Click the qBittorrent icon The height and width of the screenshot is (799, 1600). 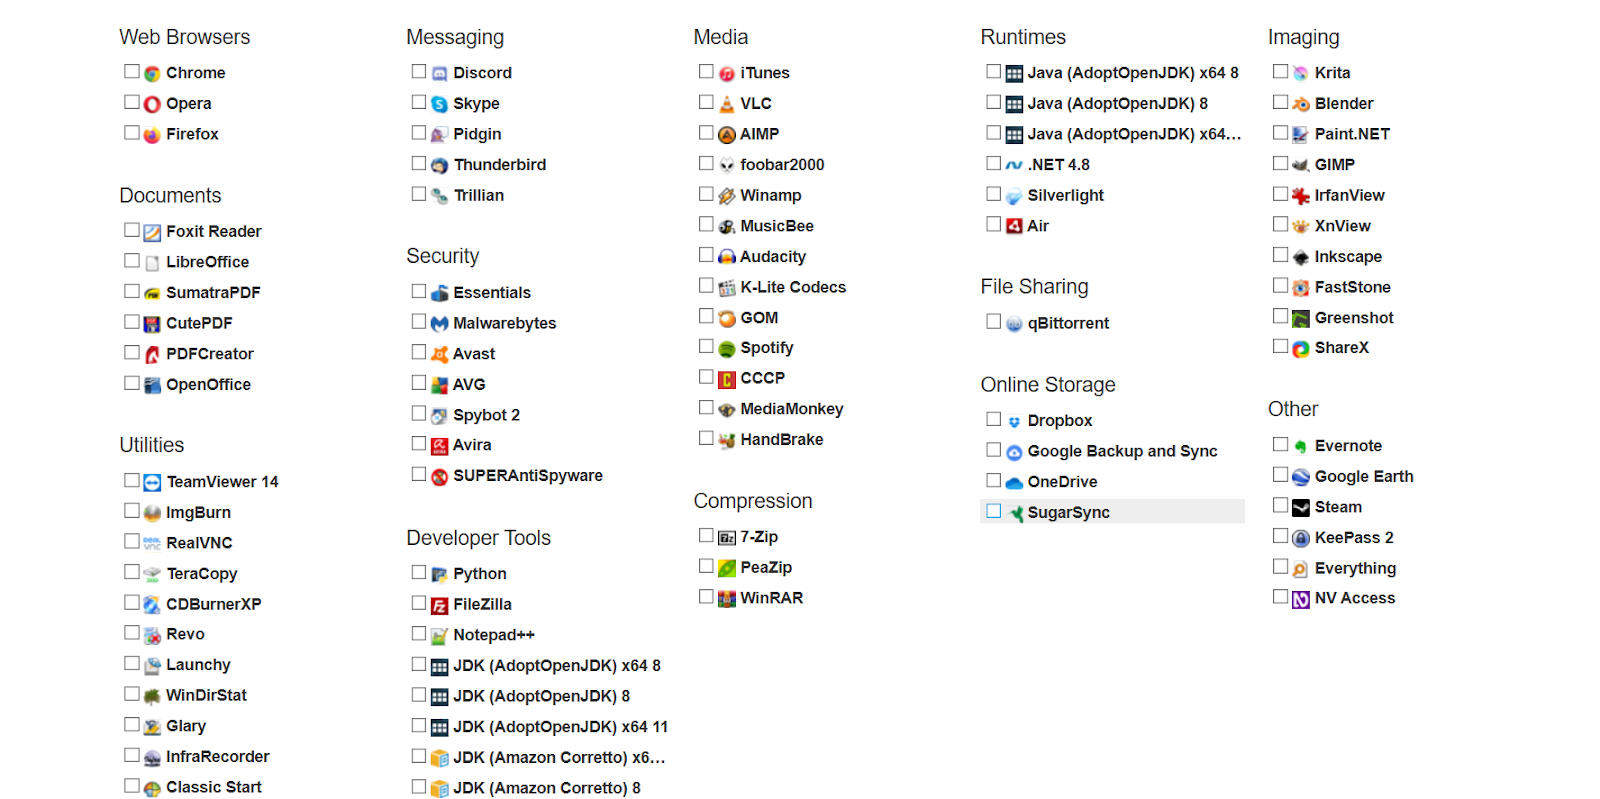(x=1014, y=324)
